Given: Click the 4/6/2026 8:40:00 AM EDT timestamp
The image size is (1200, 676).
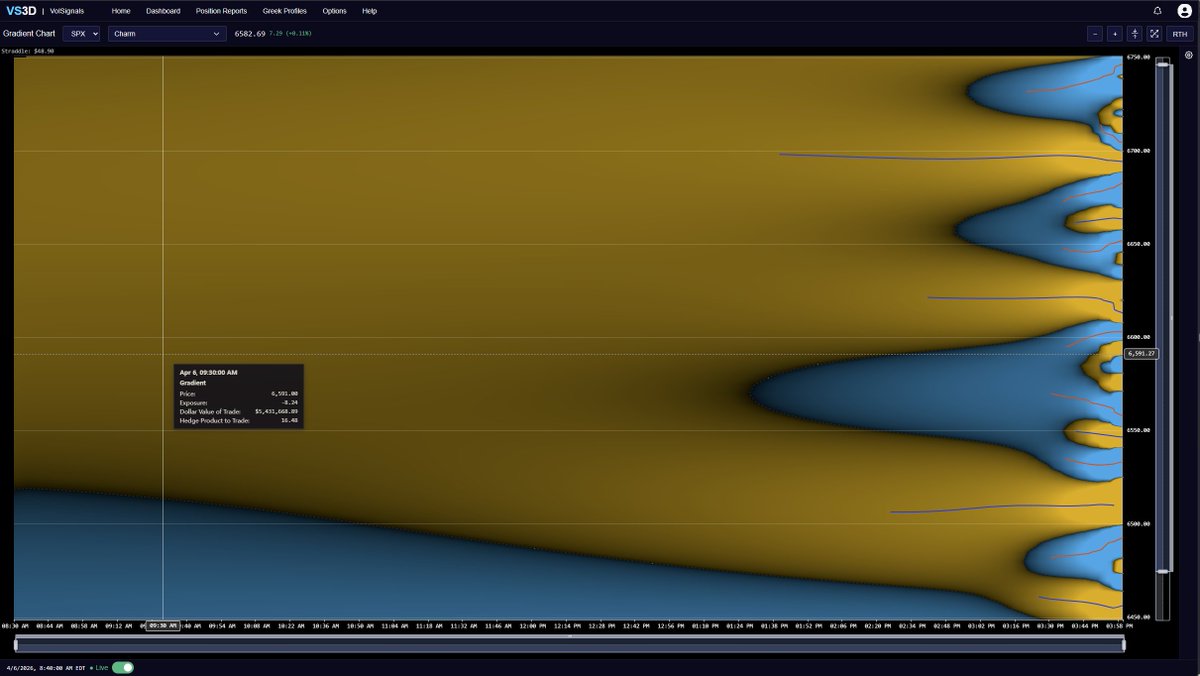Looking at the screenshot, I should point(47,668).
